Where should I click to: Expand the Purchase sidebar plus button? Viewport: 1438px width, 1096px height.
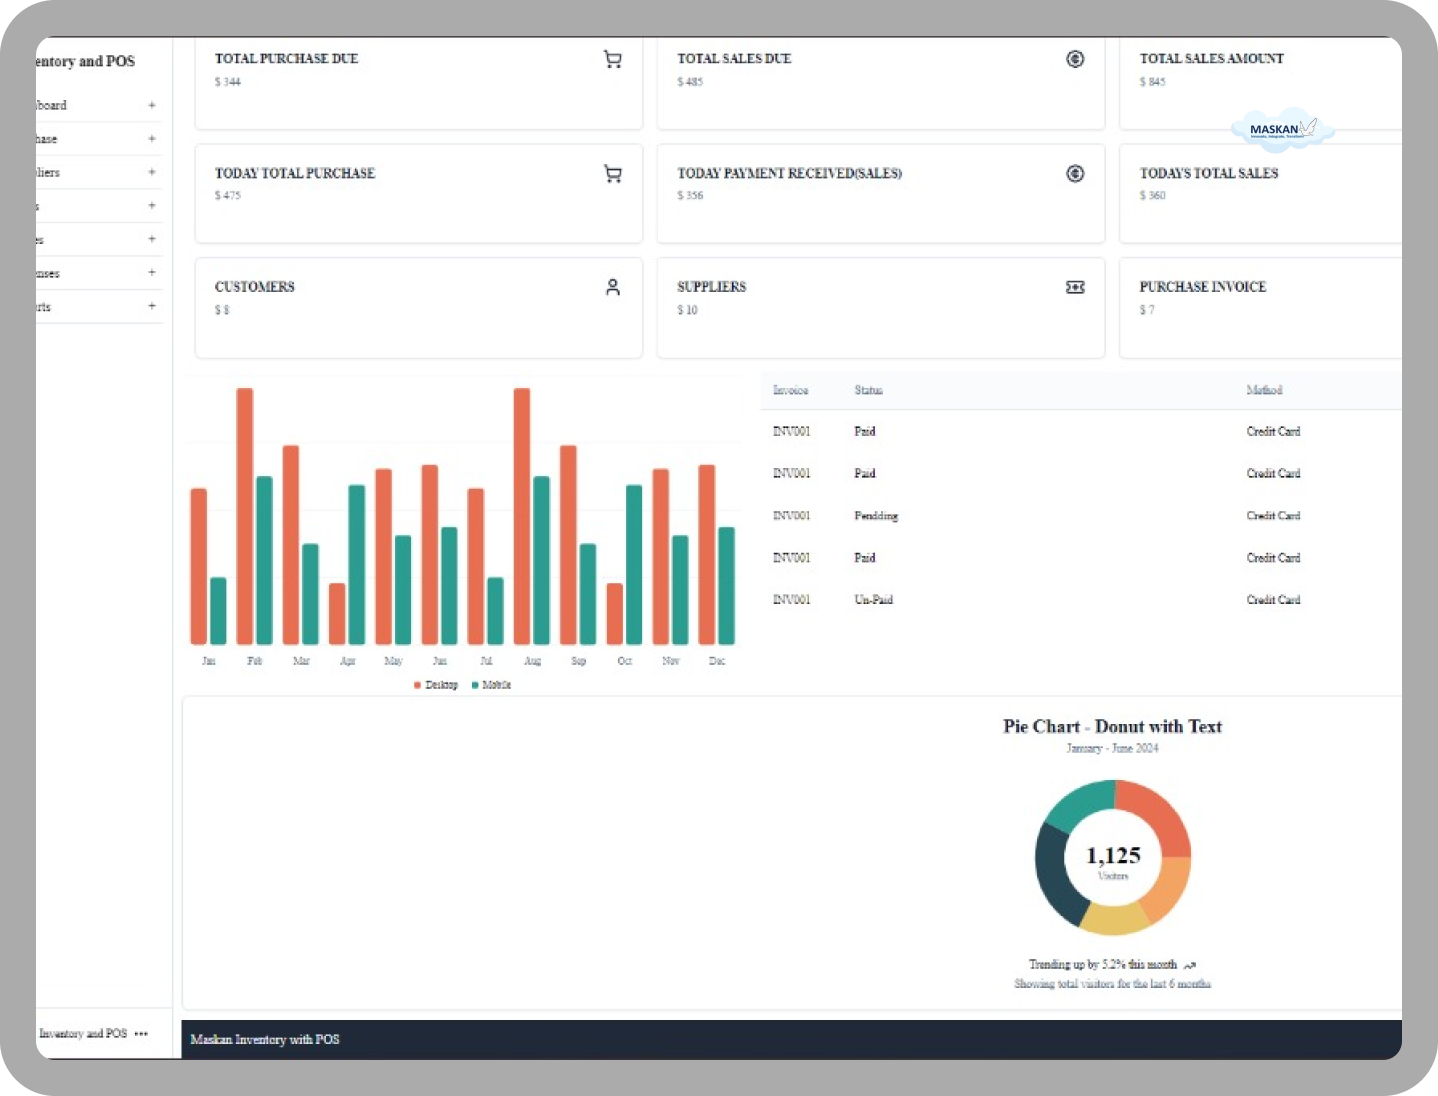click(x=152, y=139)
